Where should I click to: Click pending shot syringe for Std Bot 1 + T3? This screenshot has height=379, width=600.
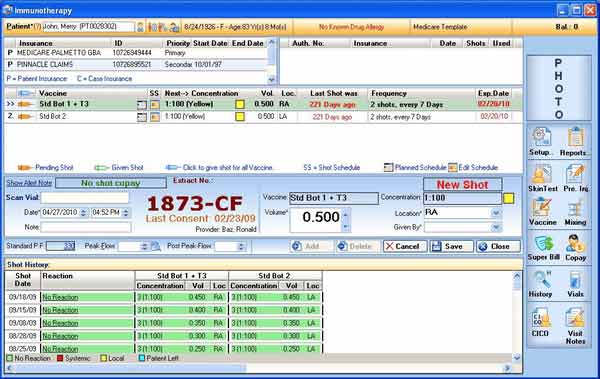tap(25, 104)
